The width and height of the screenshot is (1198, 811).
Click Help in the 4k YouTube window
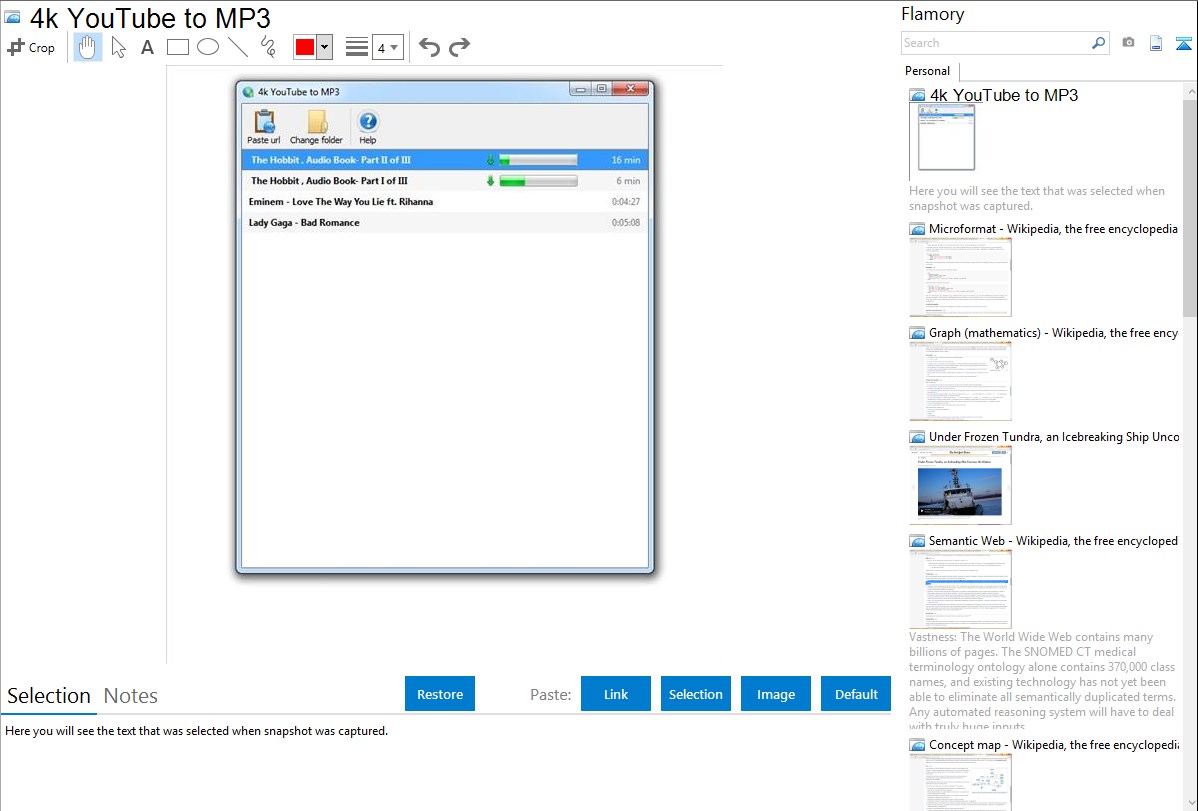pyautogui.click(x=367, y=127)
